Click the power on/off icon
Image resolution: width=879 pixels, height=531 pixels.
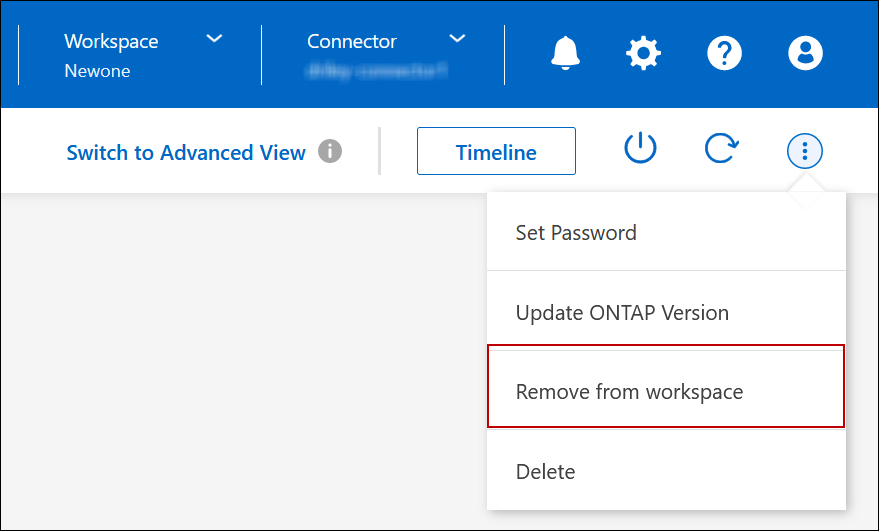click(x=640, y=149)
